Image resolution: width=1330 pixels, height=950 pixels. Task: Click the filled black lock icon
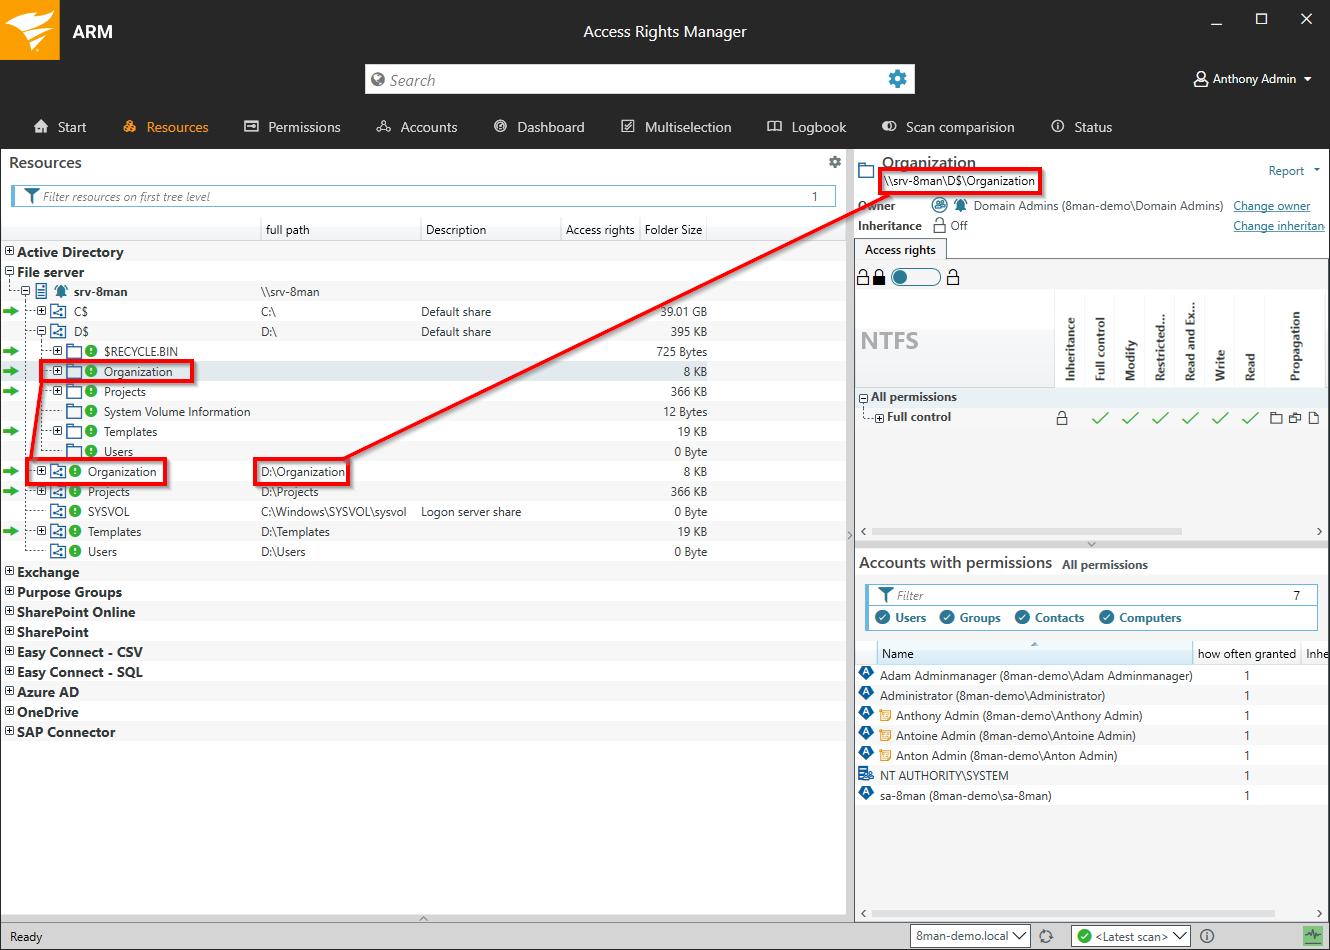(879, 277)
